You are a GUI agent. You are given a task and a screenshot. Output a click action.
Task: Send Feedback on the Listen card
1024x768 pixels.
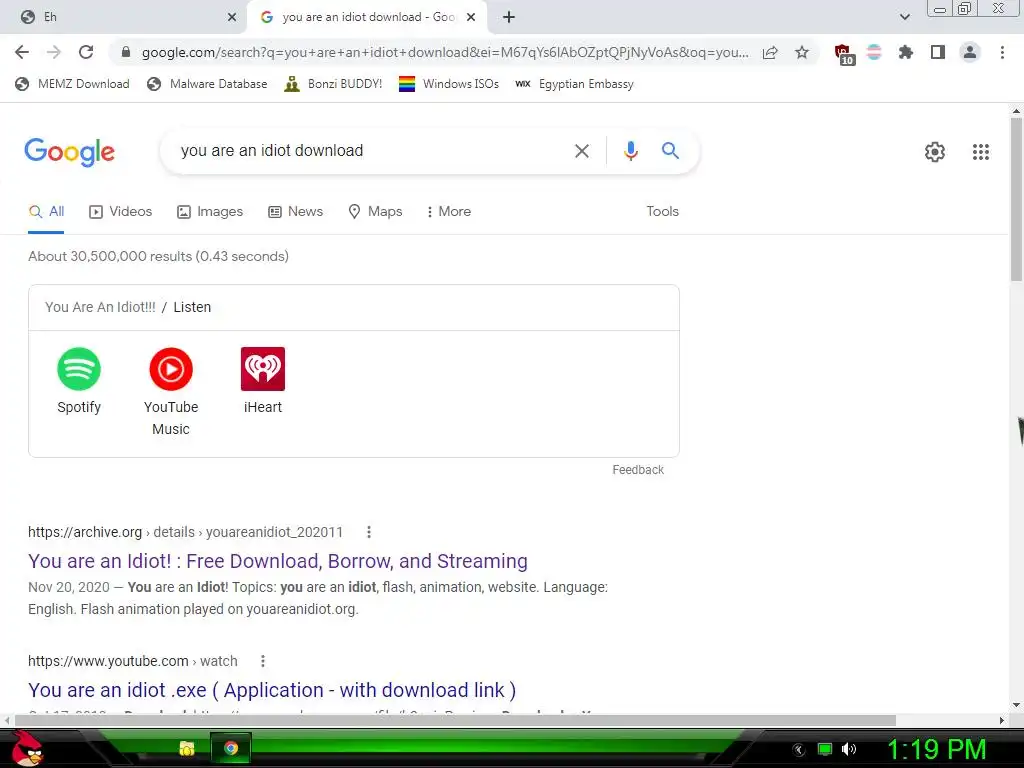[x=637, y=470]
